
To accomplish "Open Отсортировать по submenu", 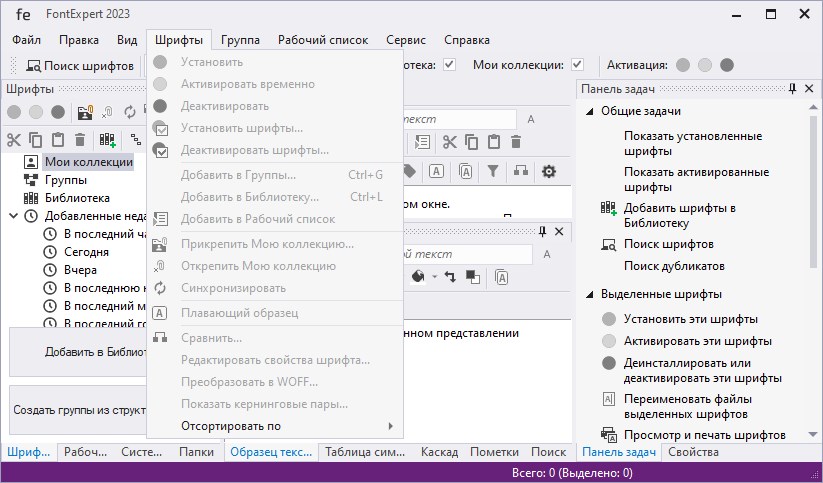I will (275, 426).
